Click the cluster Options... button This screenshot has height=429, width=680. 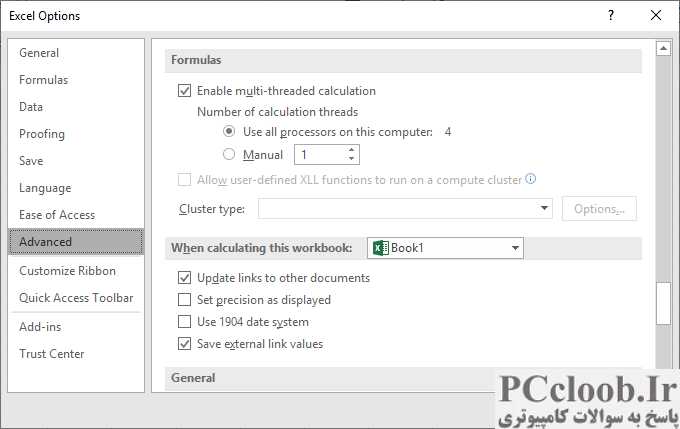599,209
